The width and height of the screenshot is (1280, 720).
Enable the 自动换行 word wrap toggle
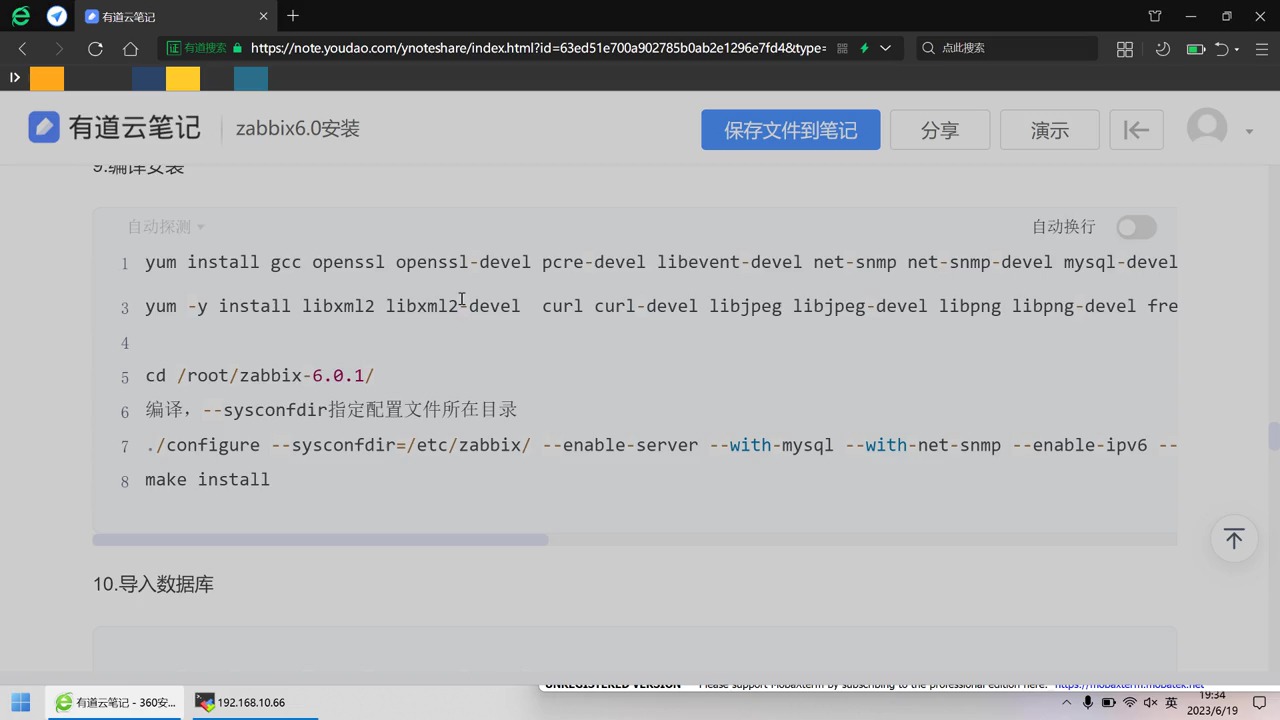(x=1136, y=227)
